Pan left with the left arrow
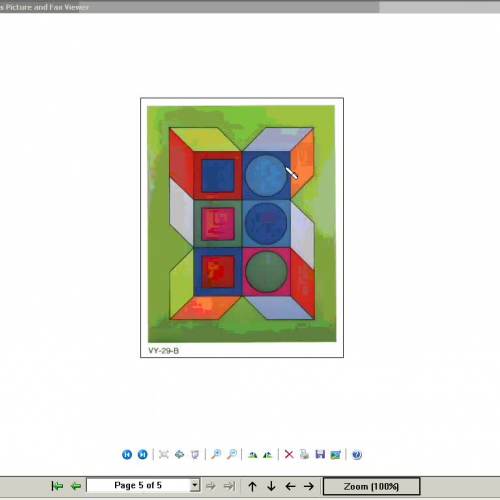The height and width of the screenshot is (500, 500). (x=290, y=486)
